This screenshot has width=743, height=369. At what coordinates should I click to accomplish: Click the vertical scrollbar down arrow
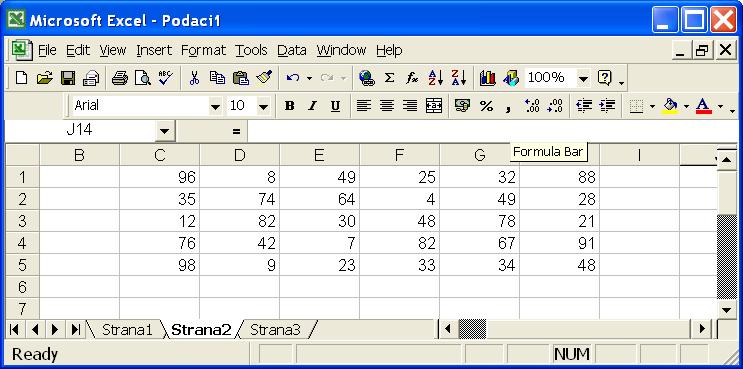point(726,310)
